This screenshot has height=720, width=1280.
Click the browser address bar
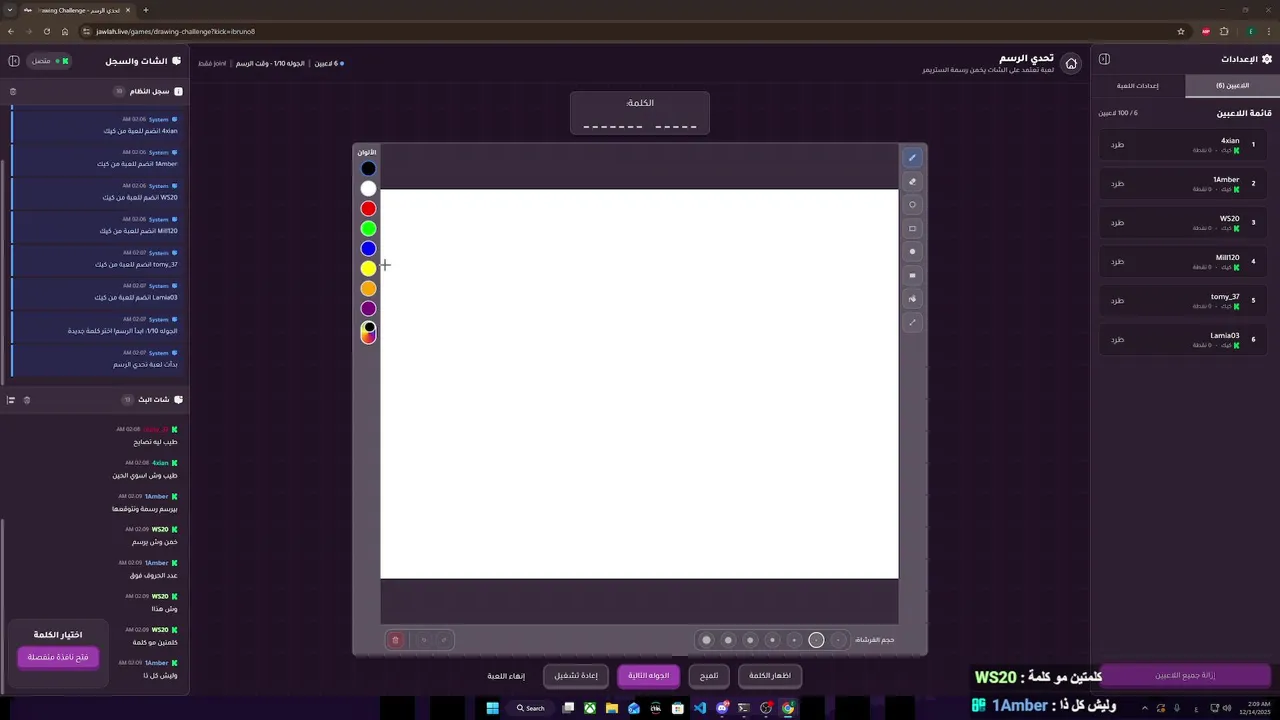pos(630,31)
